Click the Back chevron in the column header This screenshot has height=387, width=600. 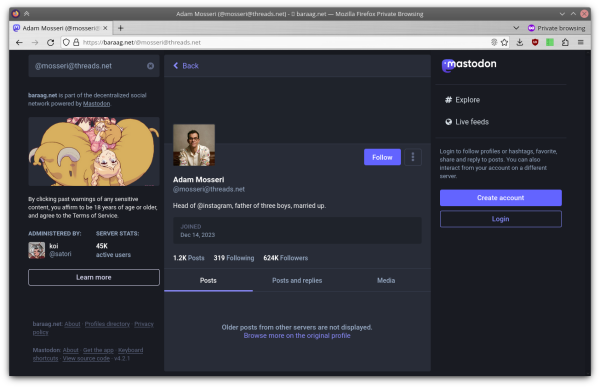click(x=176, y=65)
